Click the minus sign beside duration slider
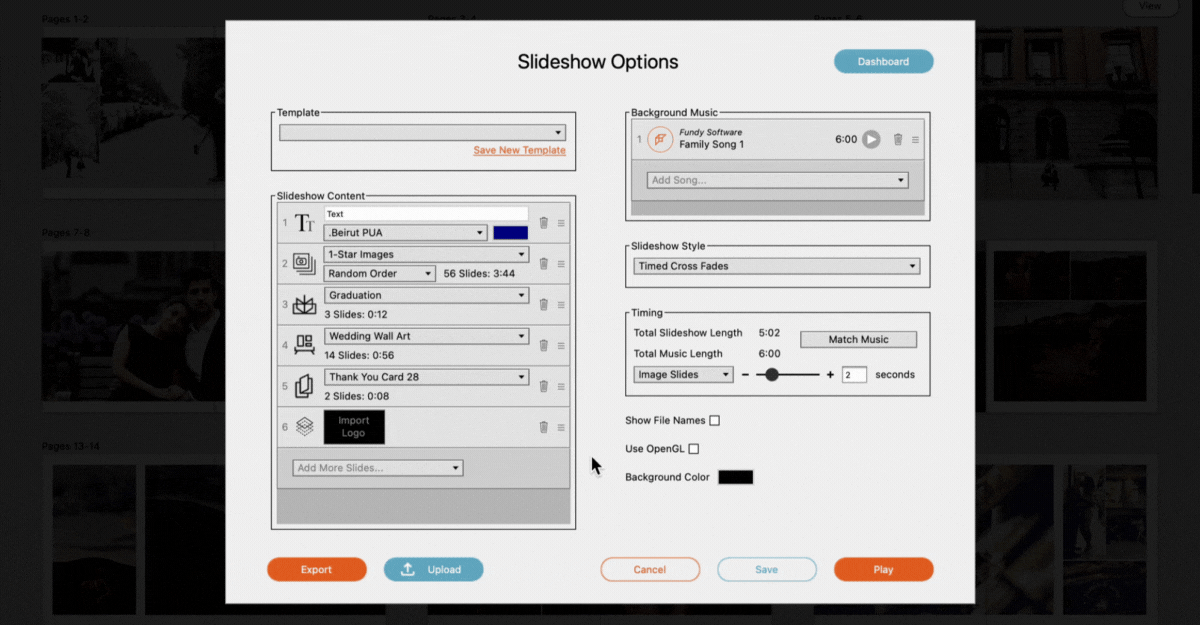 746,375
